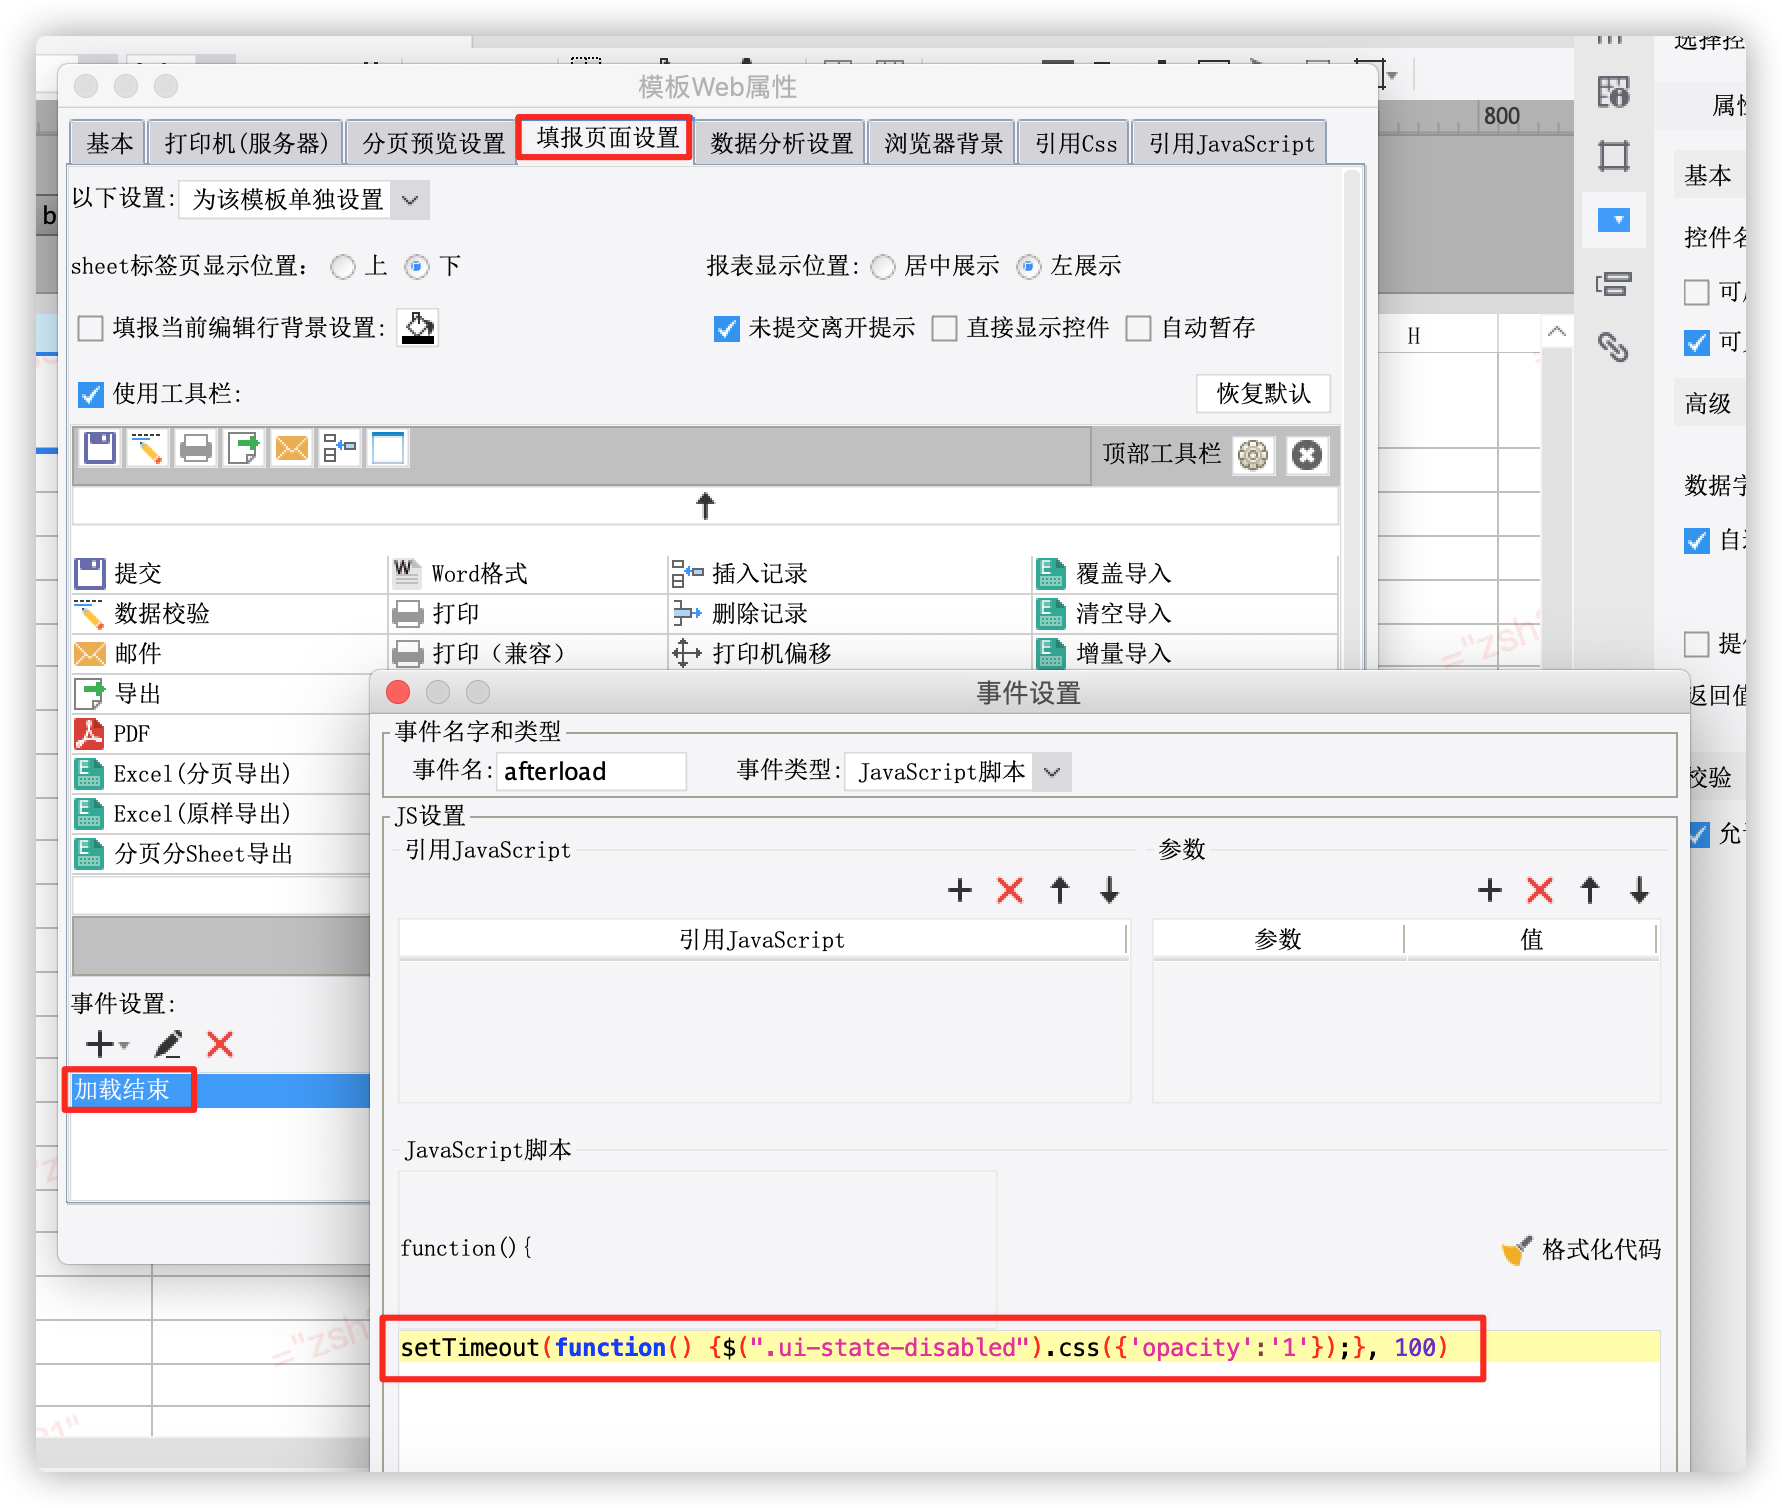The height and width of the screenshot is (1508, 1782).
Task: Click the printer icon in the top toolbar
Action: pyautogui.click(x=196, y=448)
